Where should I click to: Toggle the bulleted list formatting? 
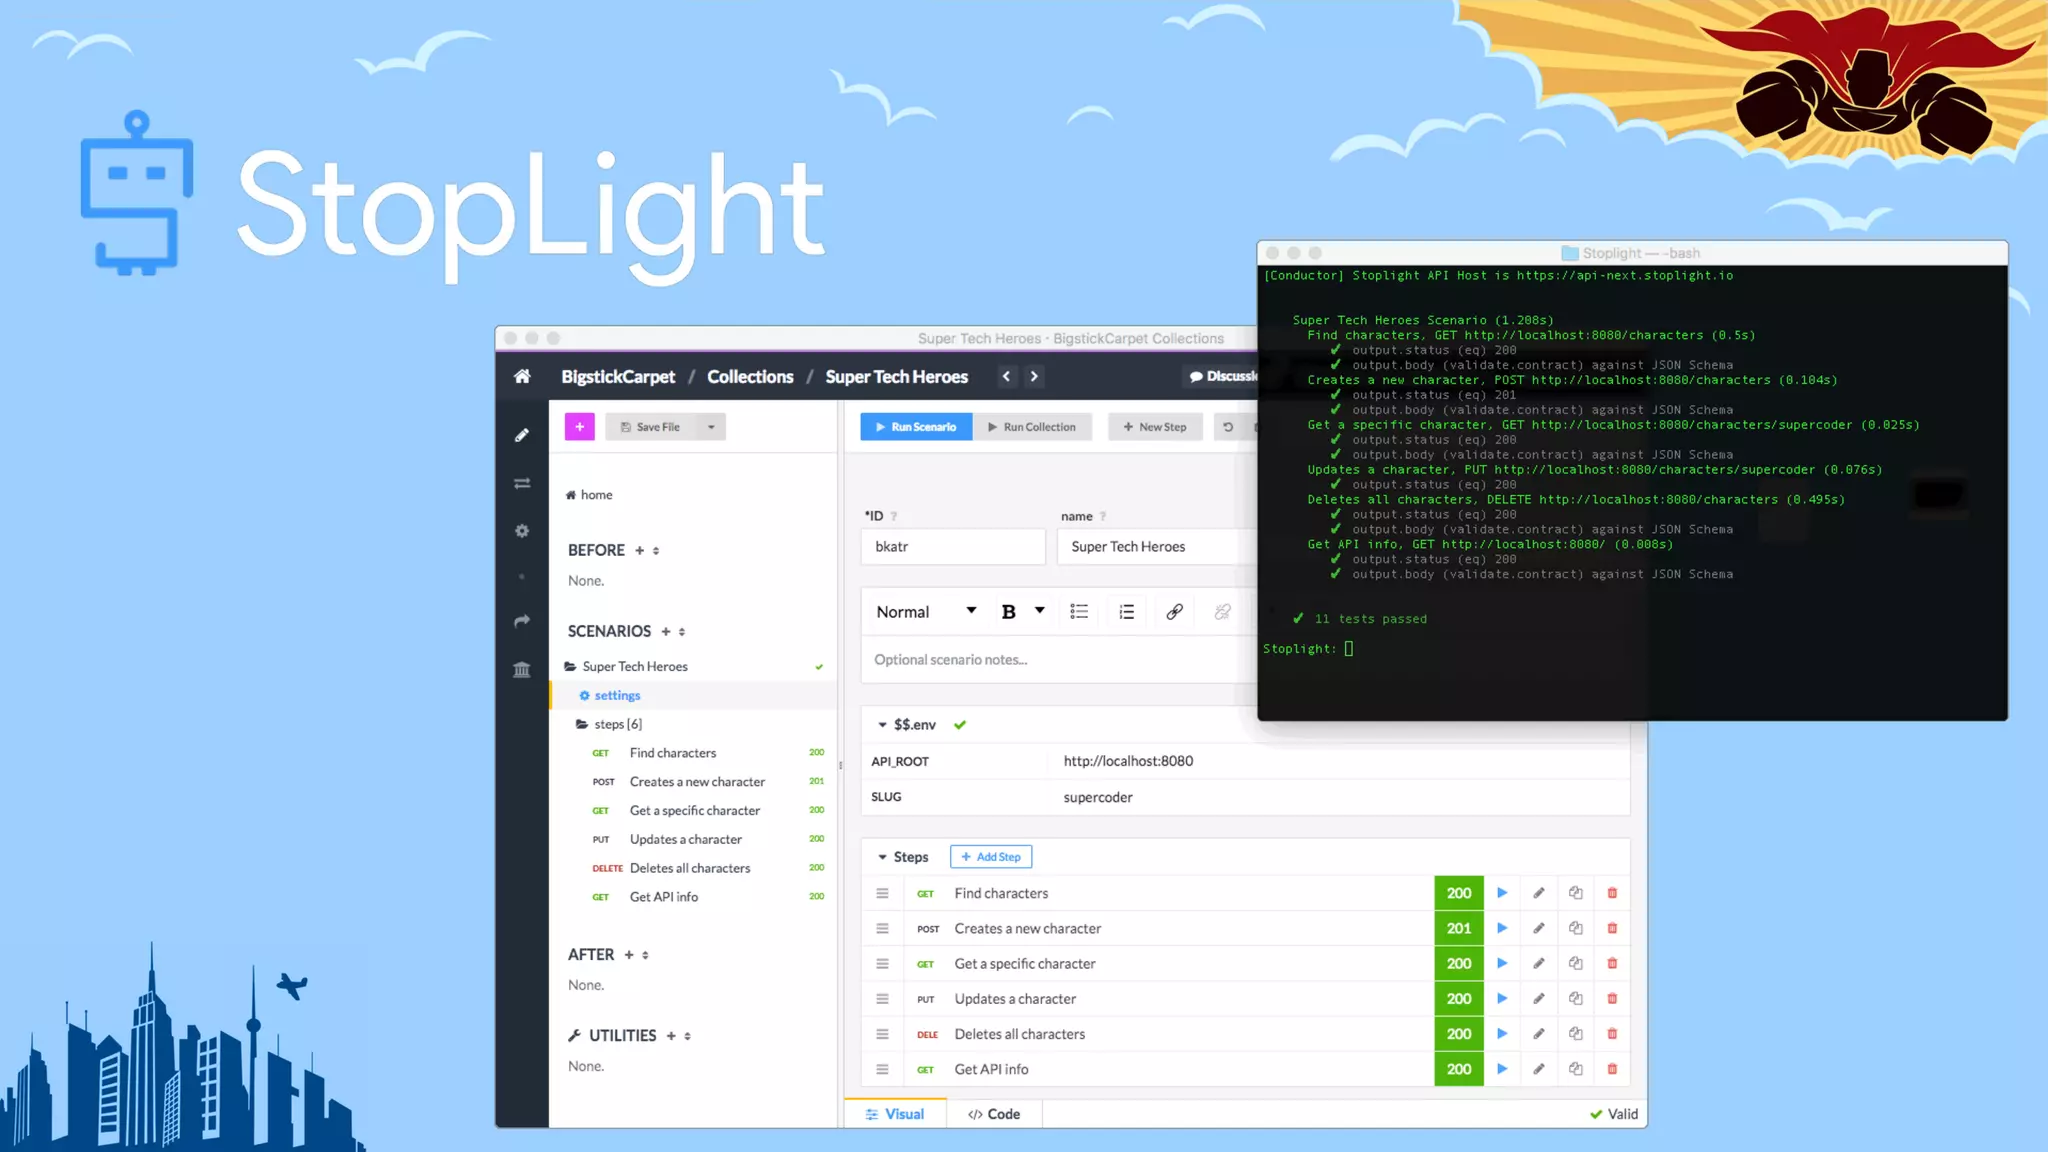1079,612
